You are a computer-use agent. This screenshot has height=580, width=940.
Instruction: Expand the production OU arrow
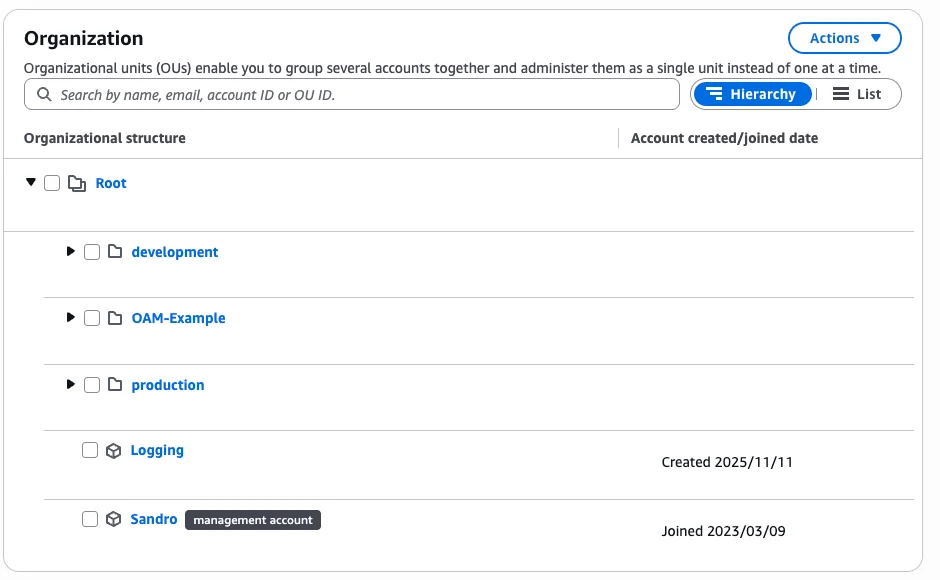70,385
